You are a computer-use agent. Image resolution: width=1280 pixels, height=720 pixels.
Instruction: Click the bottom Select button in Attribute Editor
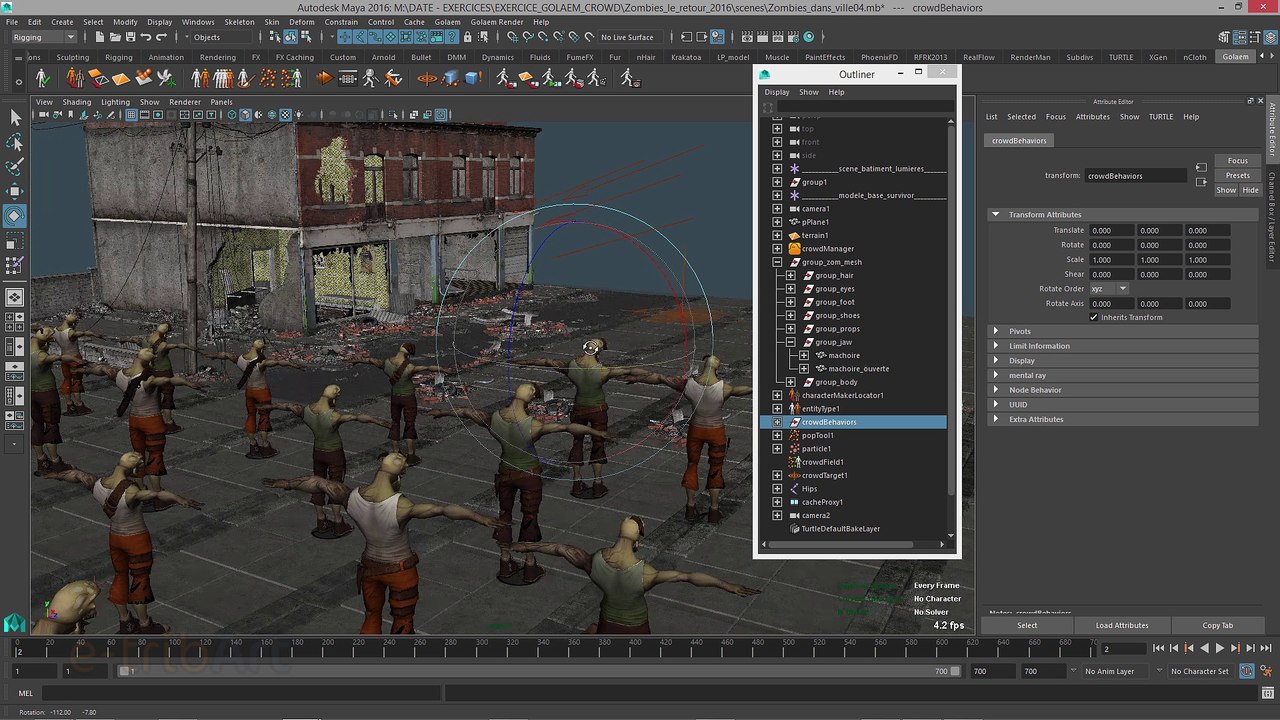click(x=1027, y=625)
